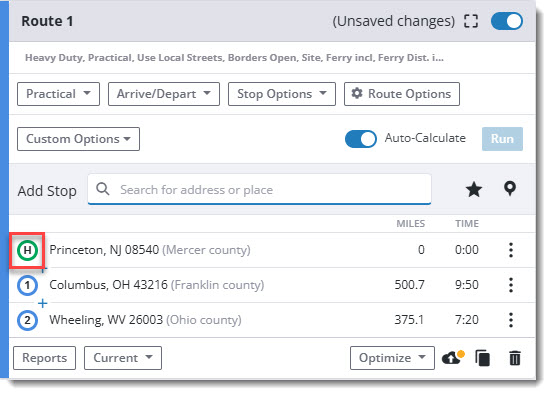The image size is (551, 395).
Task: Open the Arrive/Depart dropdown
Action: click(x=164, y=94)
